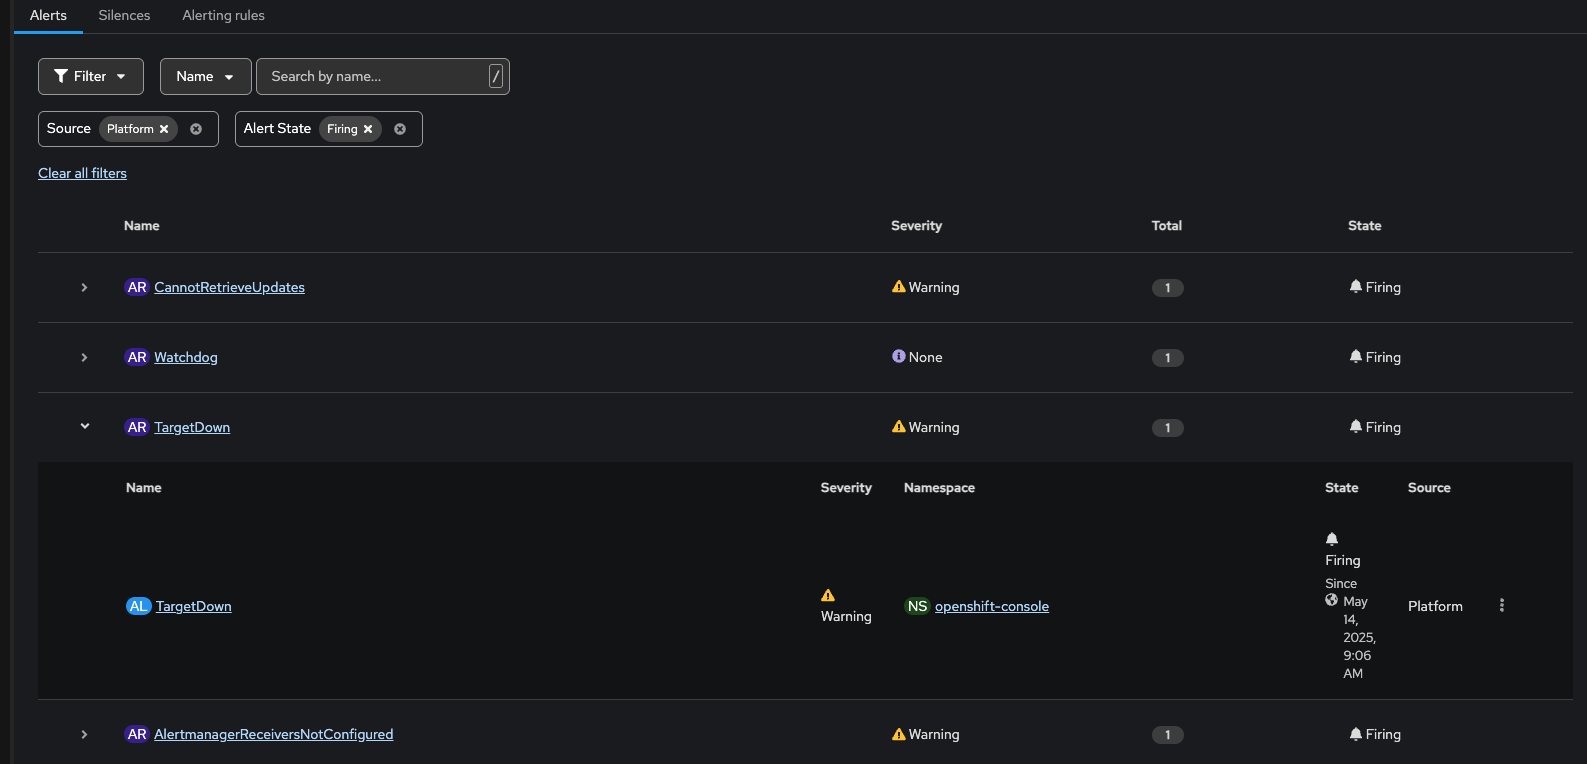1587x764 pixels.
Task: Click the globe icon beside the May 14 timestamp
Action: click(1332, 600)
